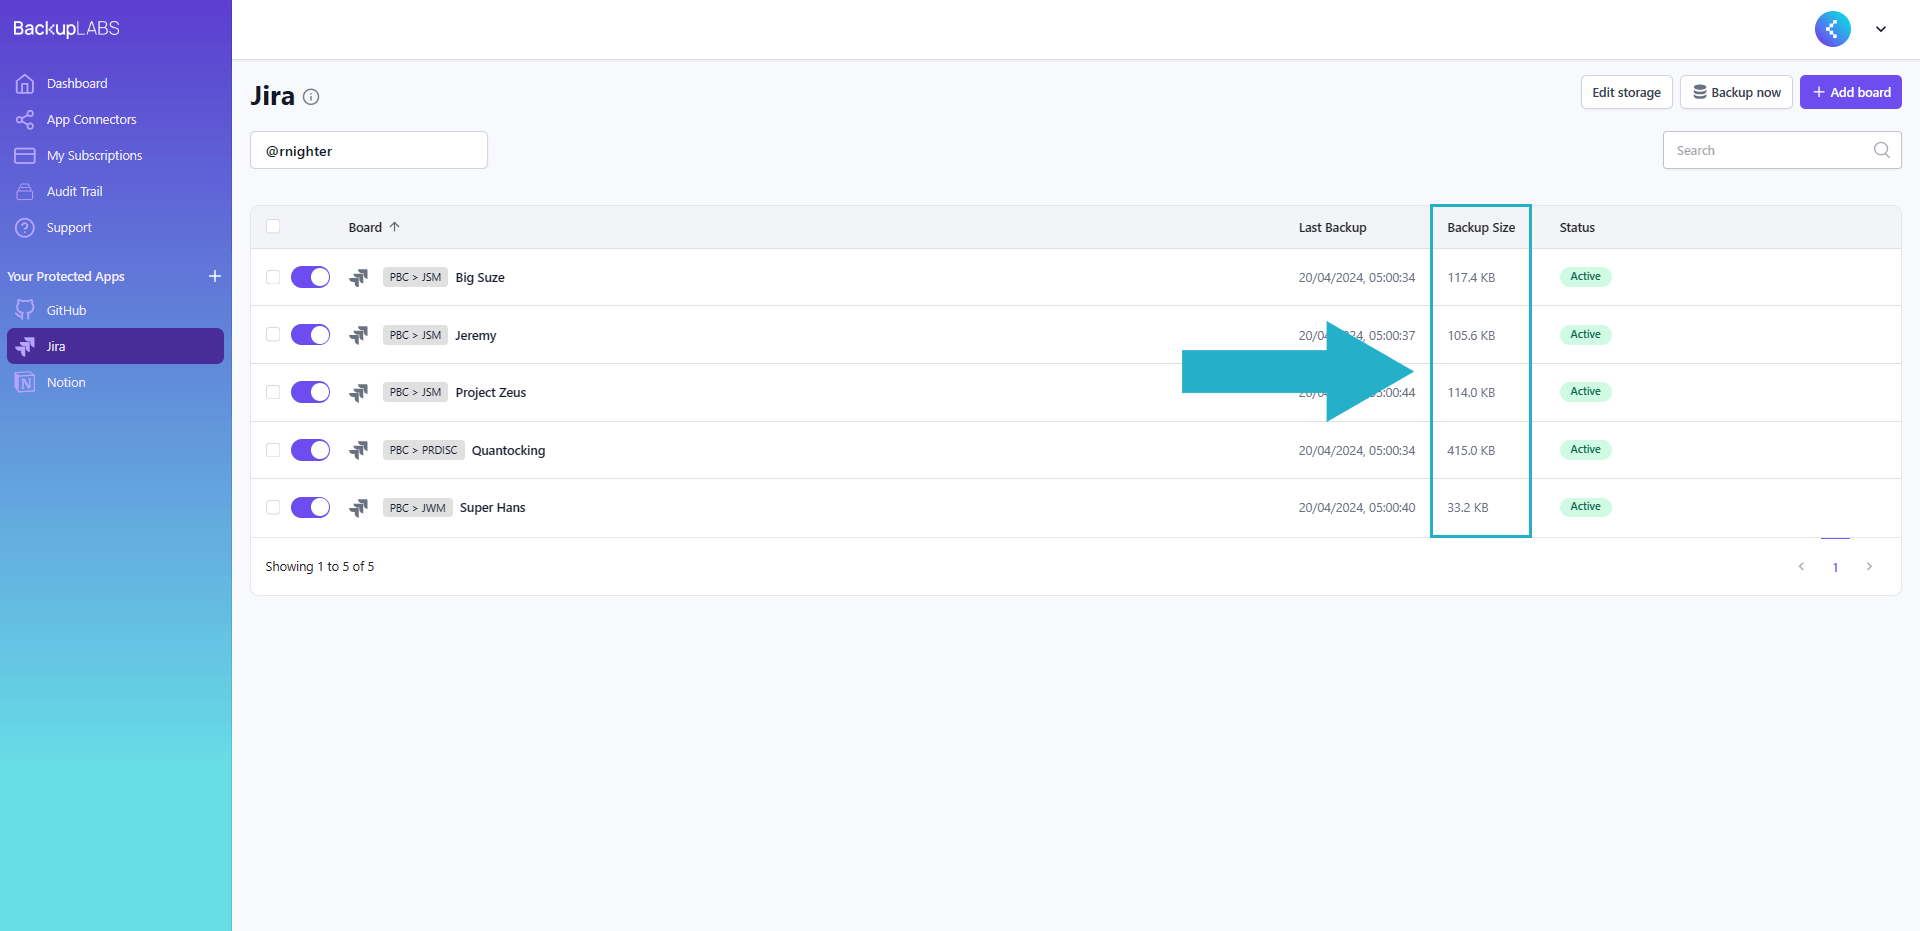The image size is (1920, 931).
Task: Click the Edit storage button
Action: pos(1626,92)
